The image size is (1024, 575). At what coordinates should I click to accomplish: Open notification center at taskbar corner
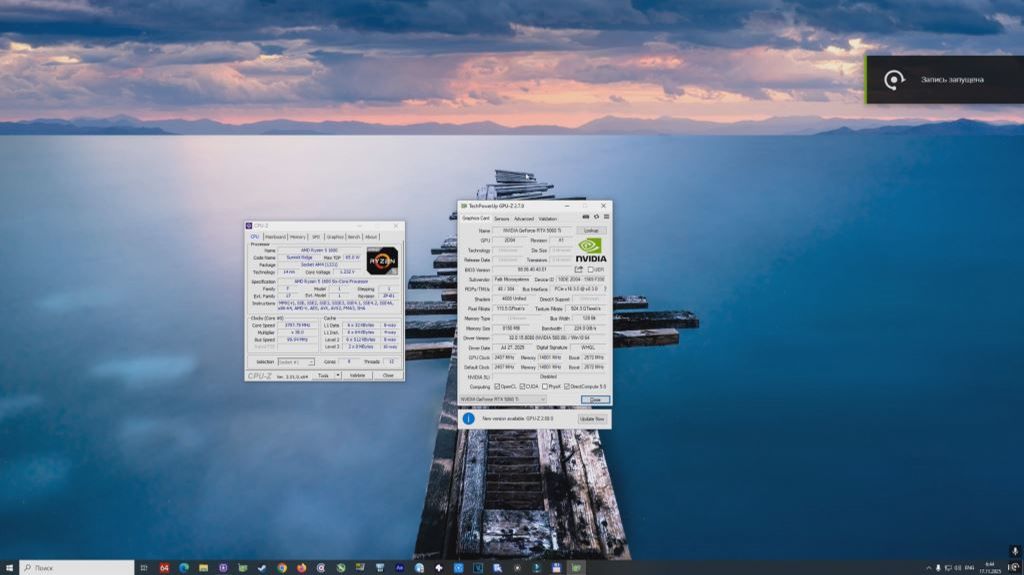[1014, 568]
